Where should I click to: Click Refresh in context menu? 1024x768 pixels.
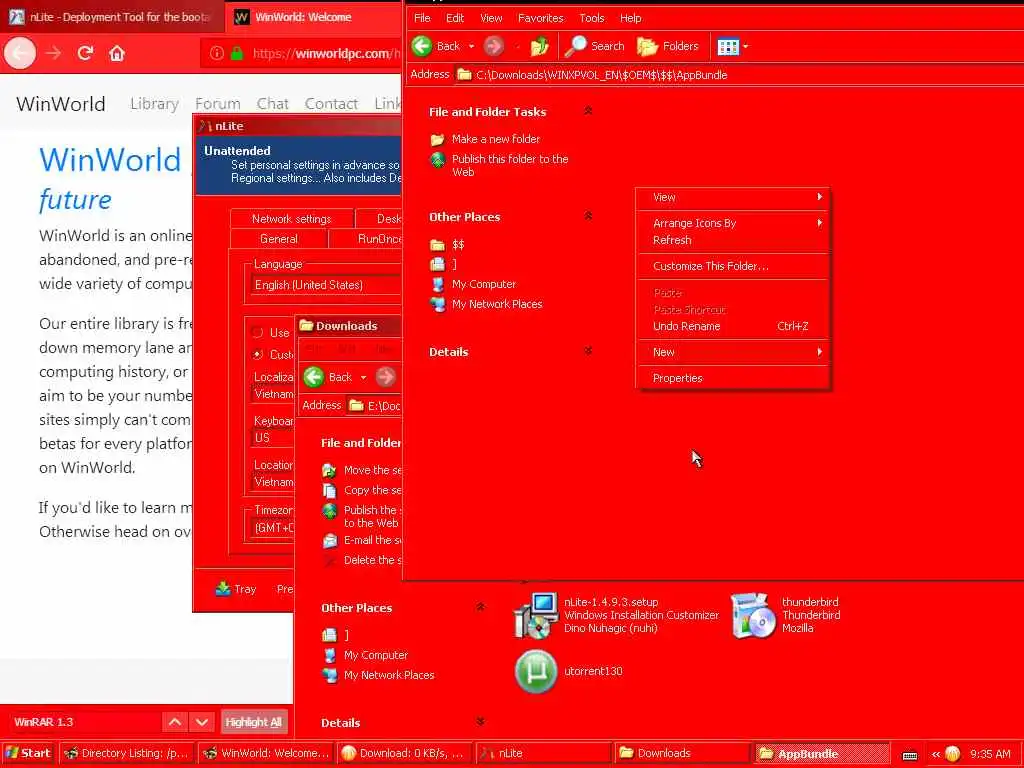pyautogui.click(x=733, y=240)
